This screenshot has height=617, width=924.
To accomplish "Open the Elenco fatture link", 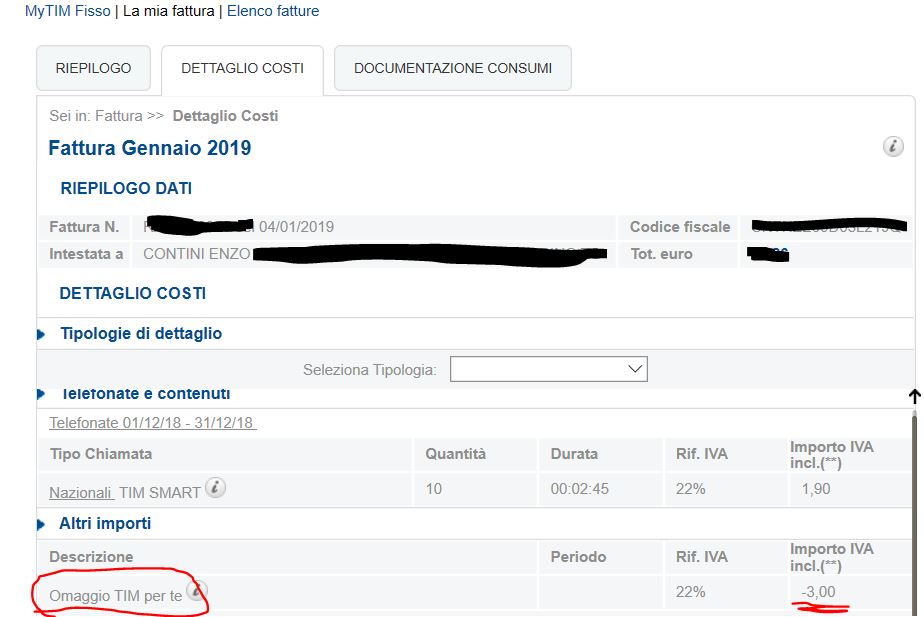I will pos(273,11).
